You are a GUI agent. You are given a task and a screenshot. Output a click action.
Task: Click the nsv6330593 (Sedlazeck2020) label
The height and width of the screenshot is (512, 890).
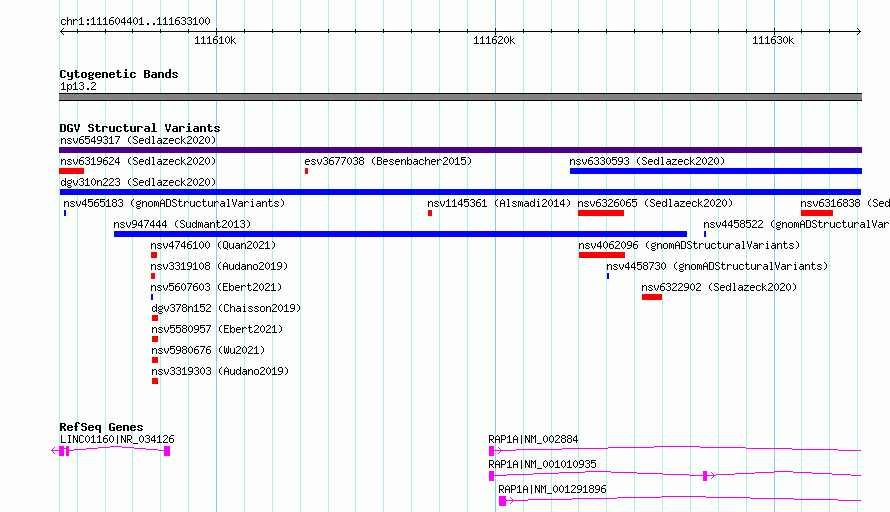click(647, 161)
